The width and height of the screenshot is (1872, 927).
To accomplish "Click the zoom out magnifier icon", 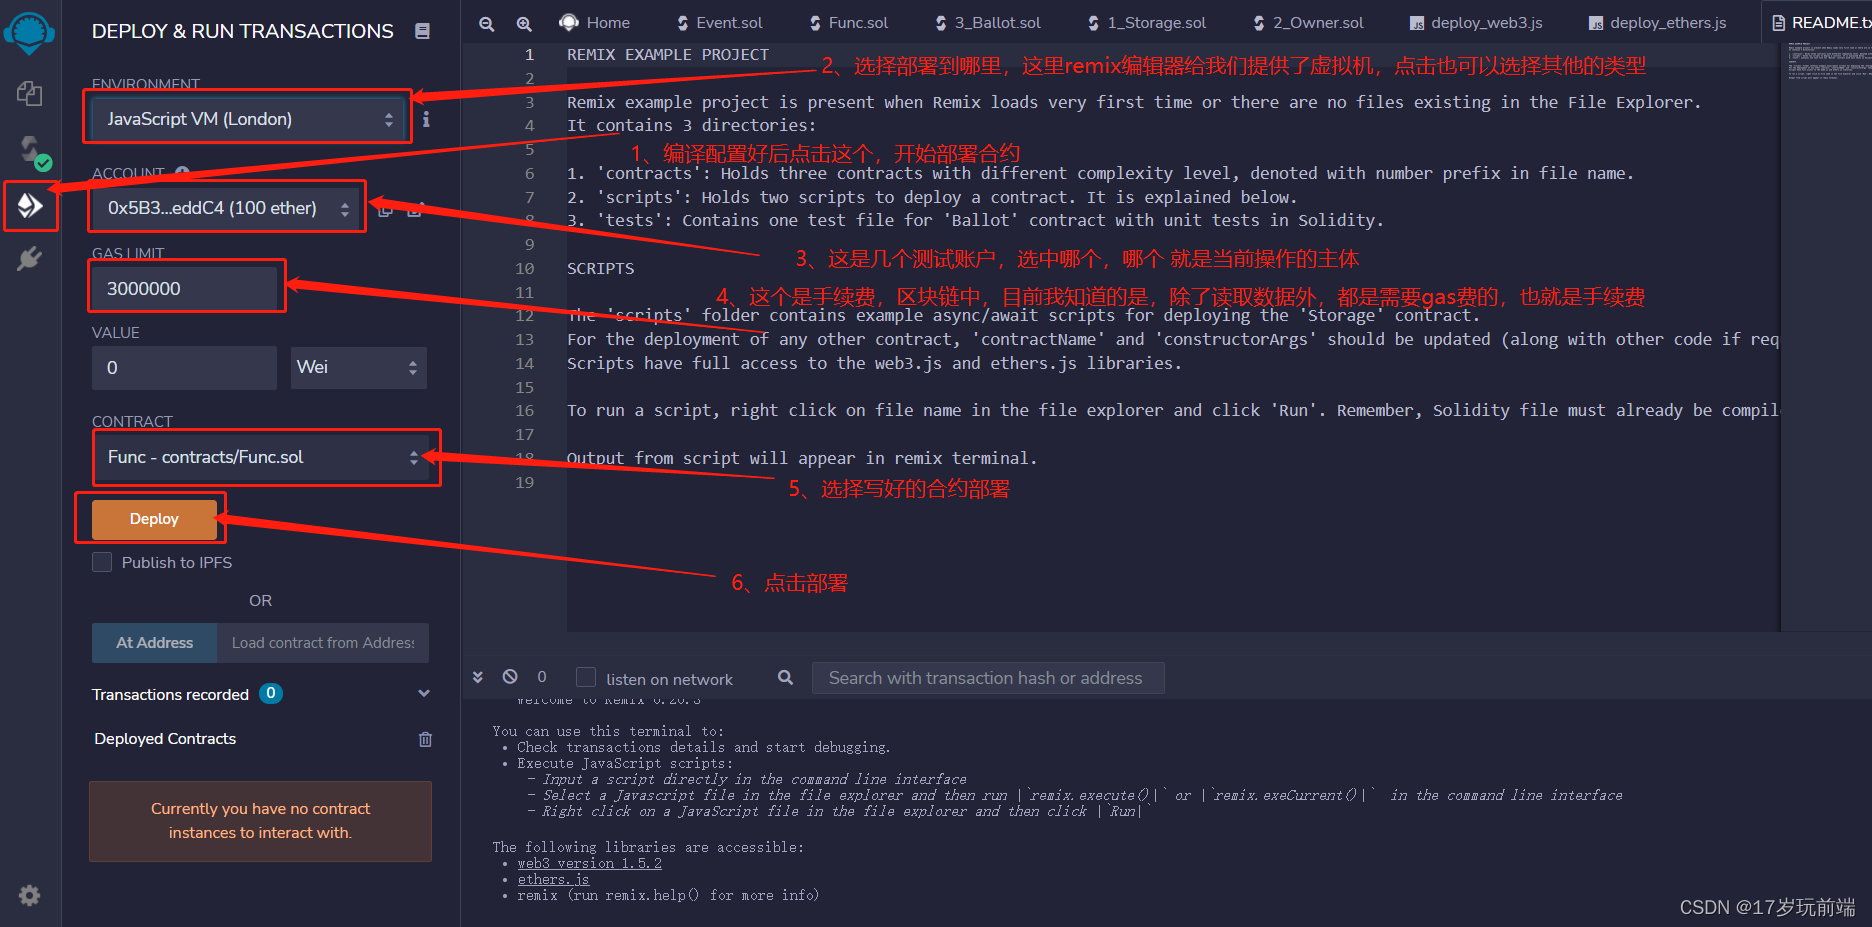I will coord(487,23).
